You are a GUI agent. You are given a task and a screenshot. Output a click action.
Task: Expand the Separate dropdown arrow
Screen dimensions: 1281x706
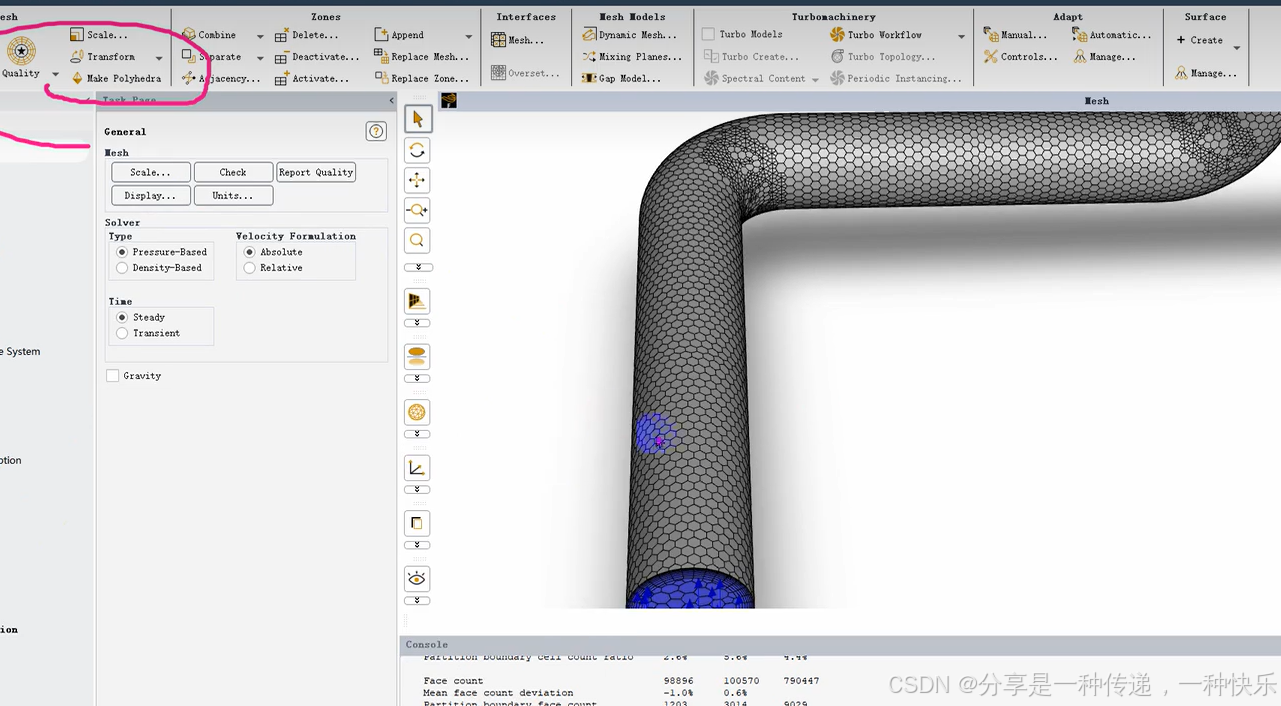tap(260, 58)
